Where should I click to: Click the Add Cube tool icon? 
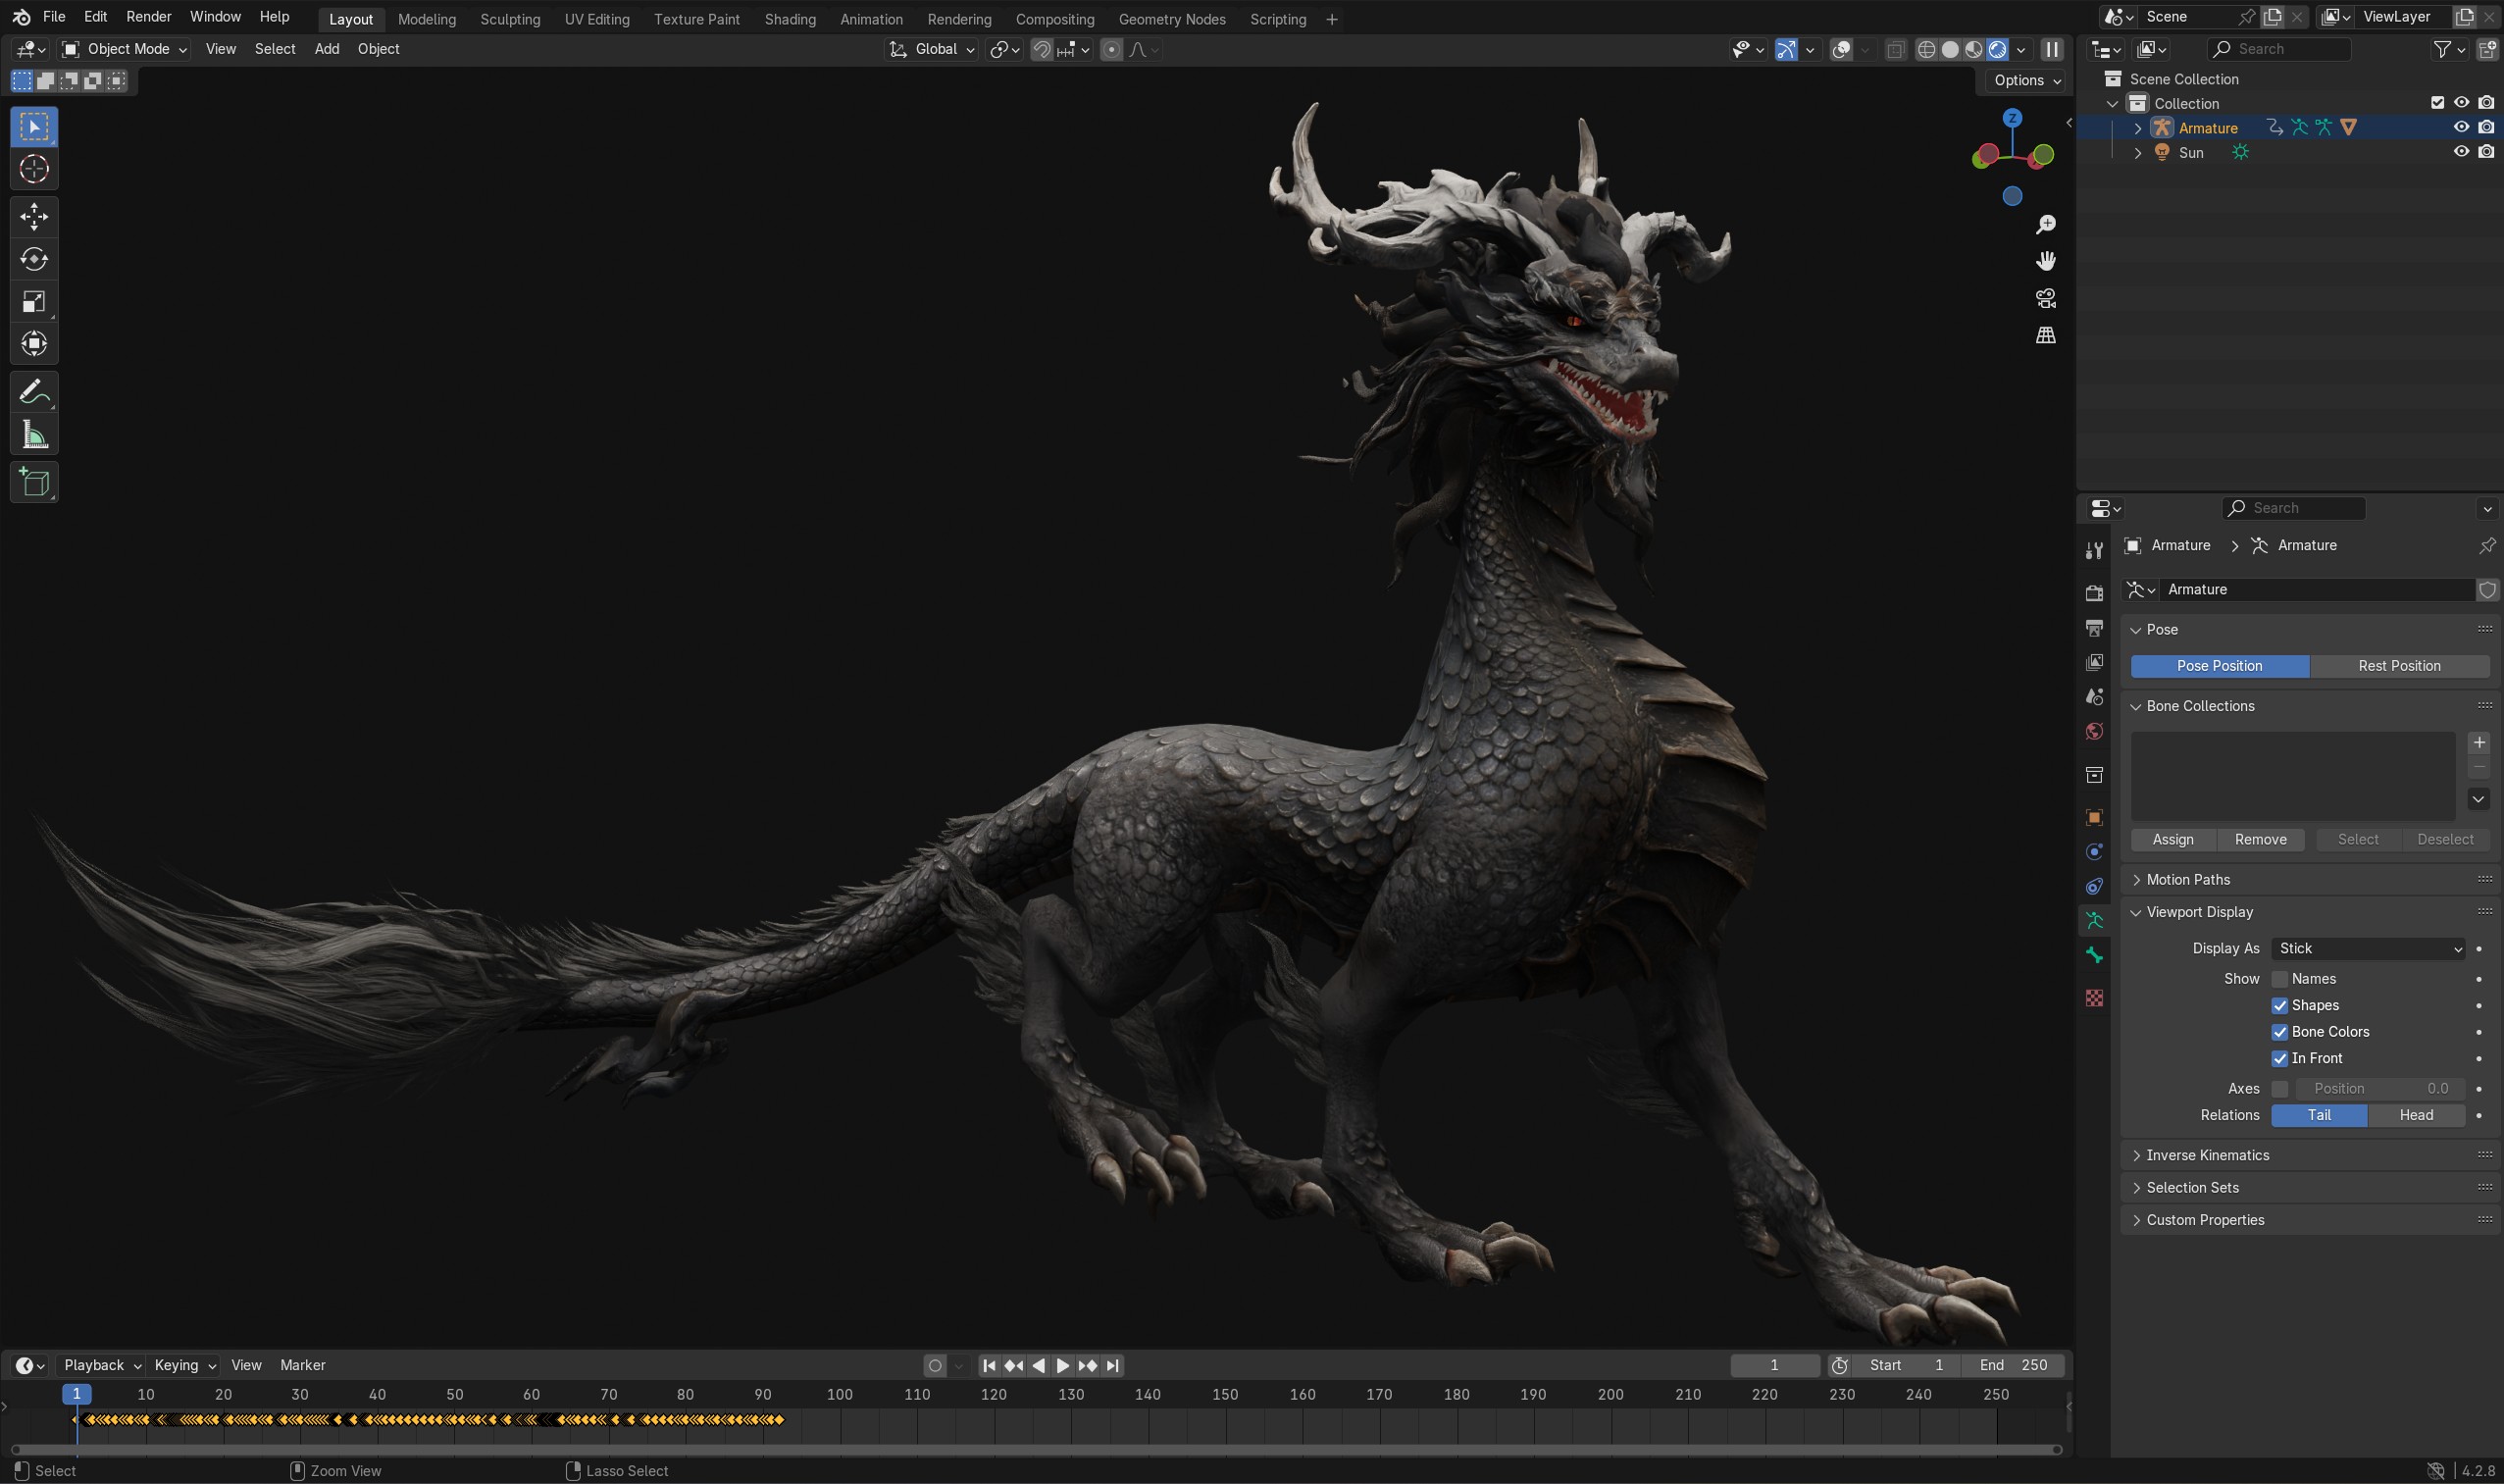(x=34, y=483)
